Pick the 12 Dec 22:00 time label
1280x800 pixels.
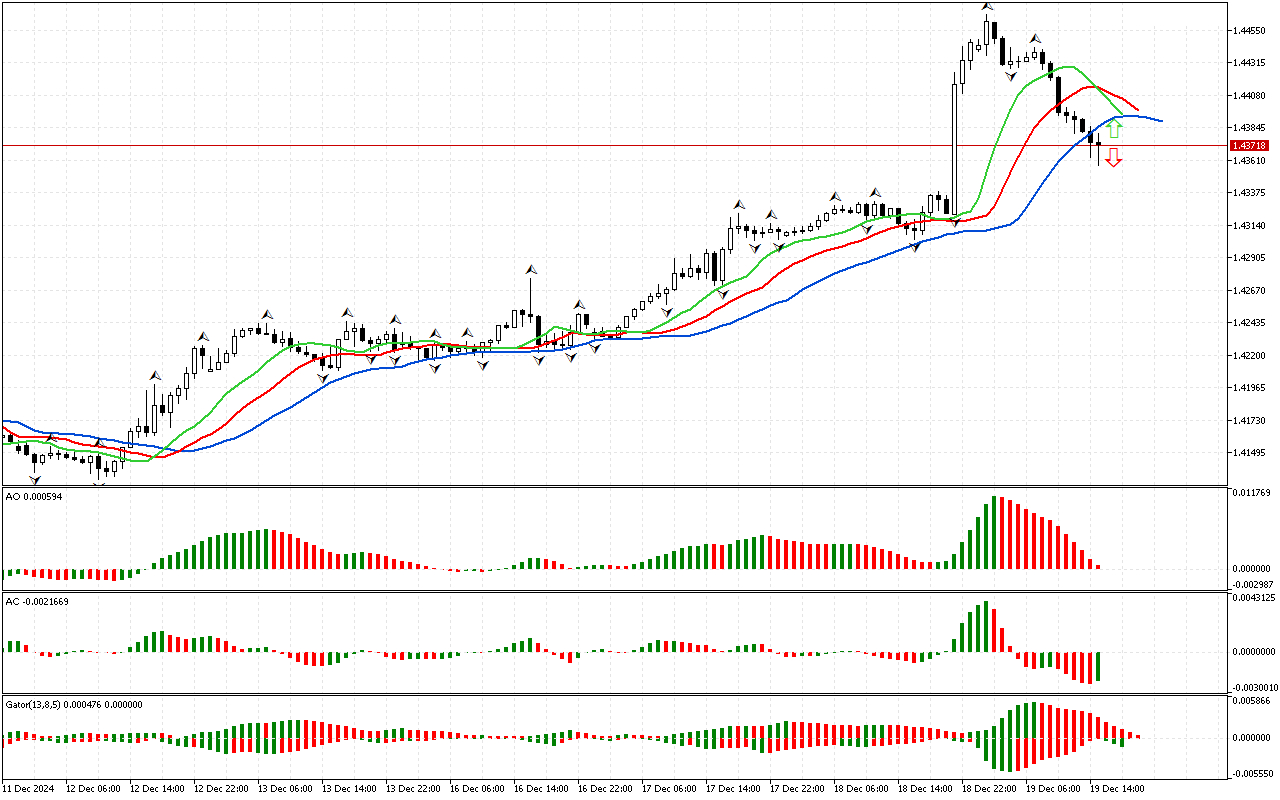pyautogui.click(x=222, y=789)
